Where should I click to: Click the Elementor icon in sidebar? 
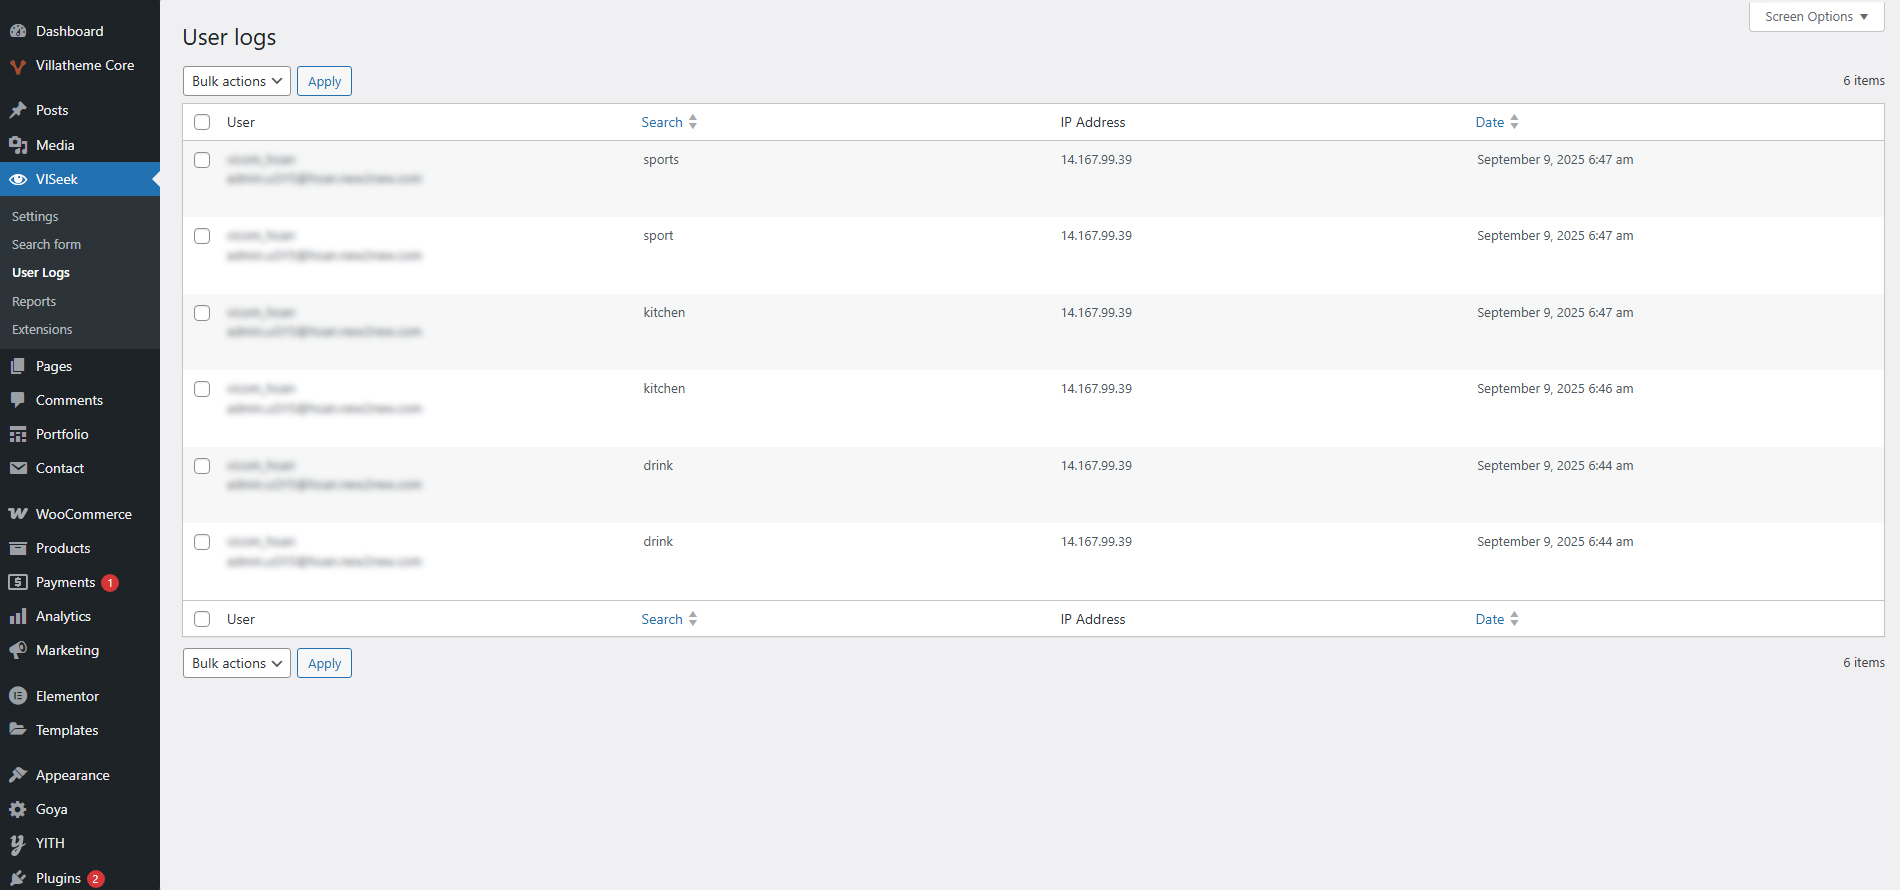click(x=18, y=696)
